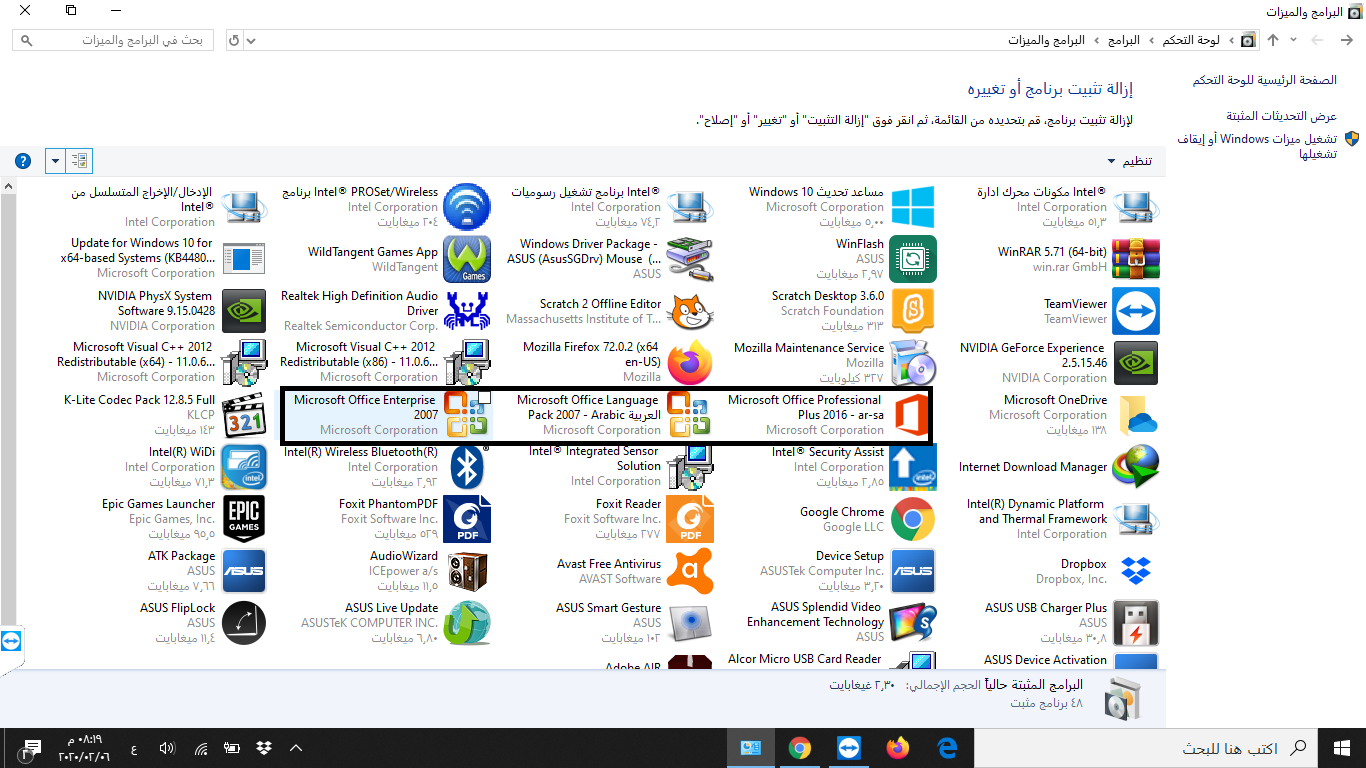
Task: Select the Realtek High Definition Audio icon
Action: click(466, 311)
